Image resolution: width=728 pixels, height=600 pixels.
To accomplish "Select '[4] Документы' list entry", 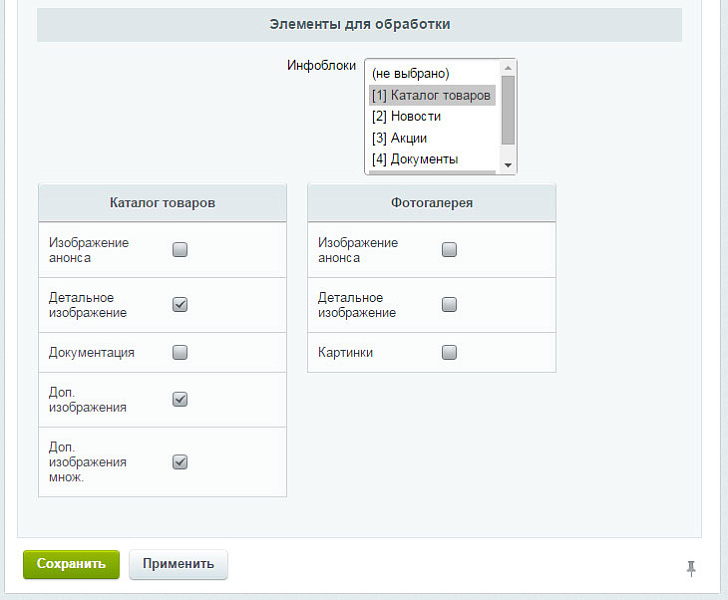I will (415, 159).
